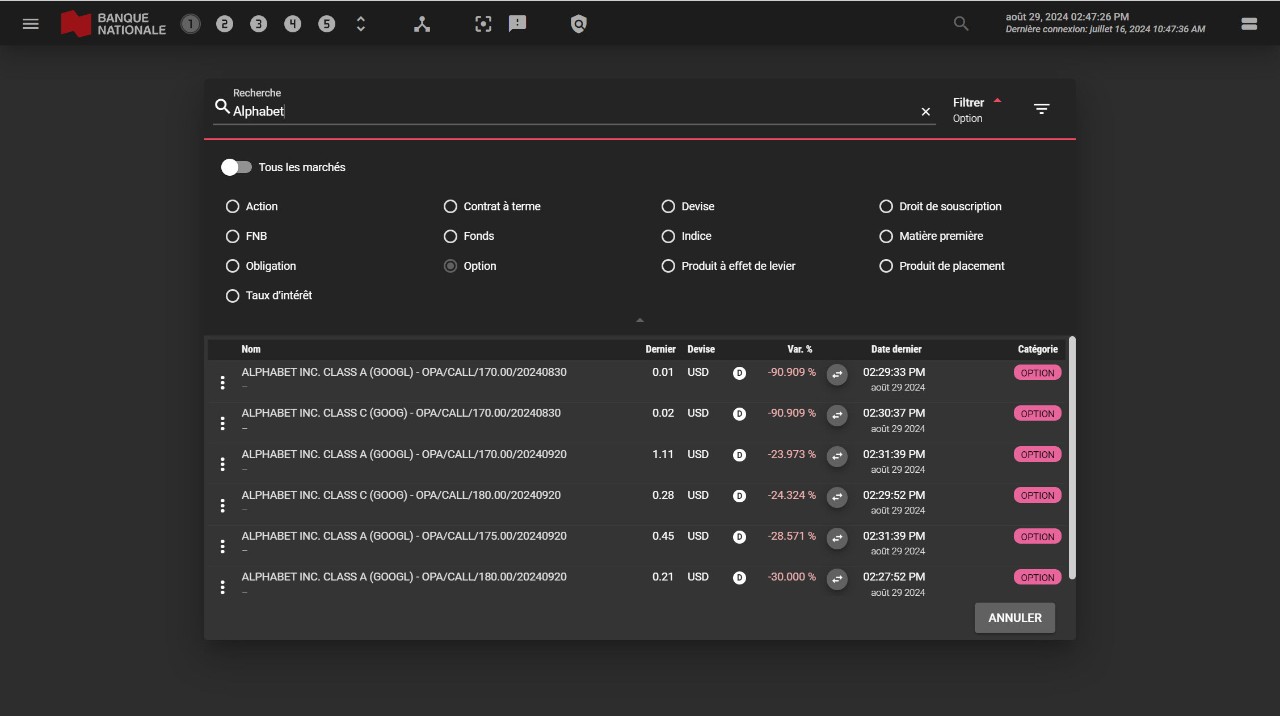Sort by the Nom column header
Viewport: 1280px width, 716px height.
[x=251, y=349]
